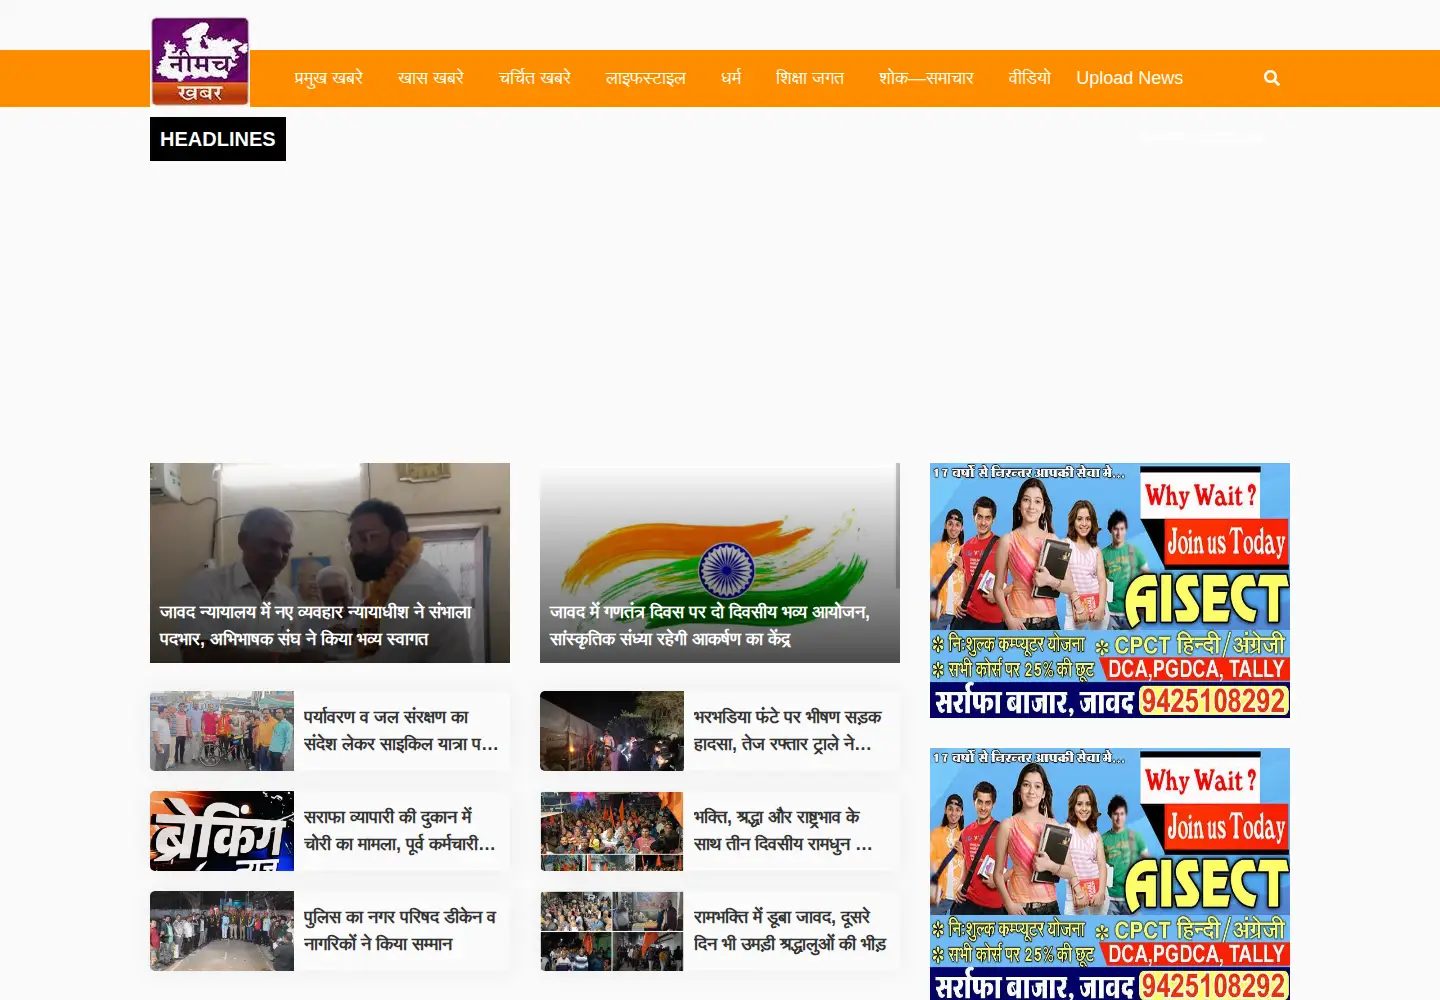Read सराफा व्यापारी की दुकान headline
The height and width of the screenshot is (1000, 1440).
400,831
